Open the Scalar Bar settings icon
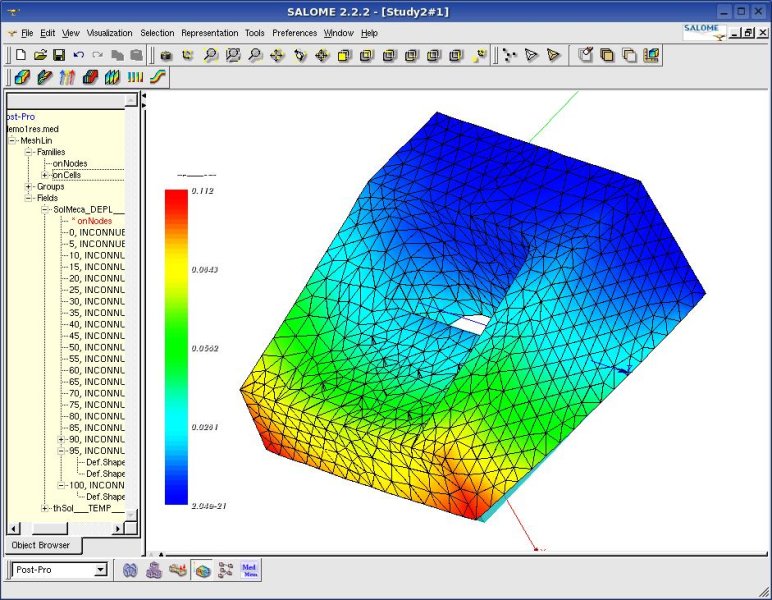The image size is (772, 600). 650,55
